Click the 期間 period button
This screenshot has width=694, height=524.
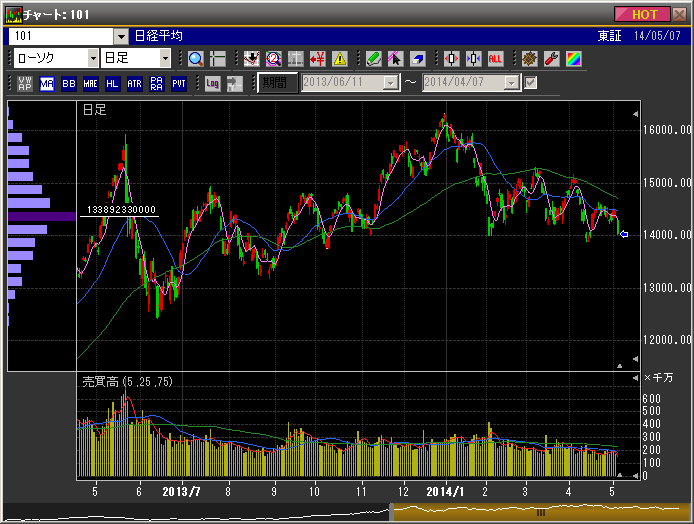pyautogui.click(x=277, y=83)
